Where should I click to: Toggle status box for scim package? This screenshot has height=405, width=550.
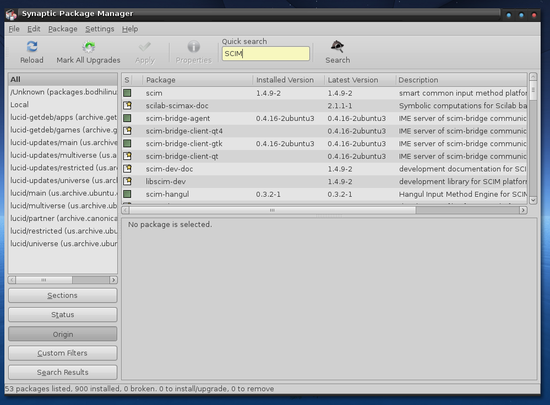tap(127, 93)
